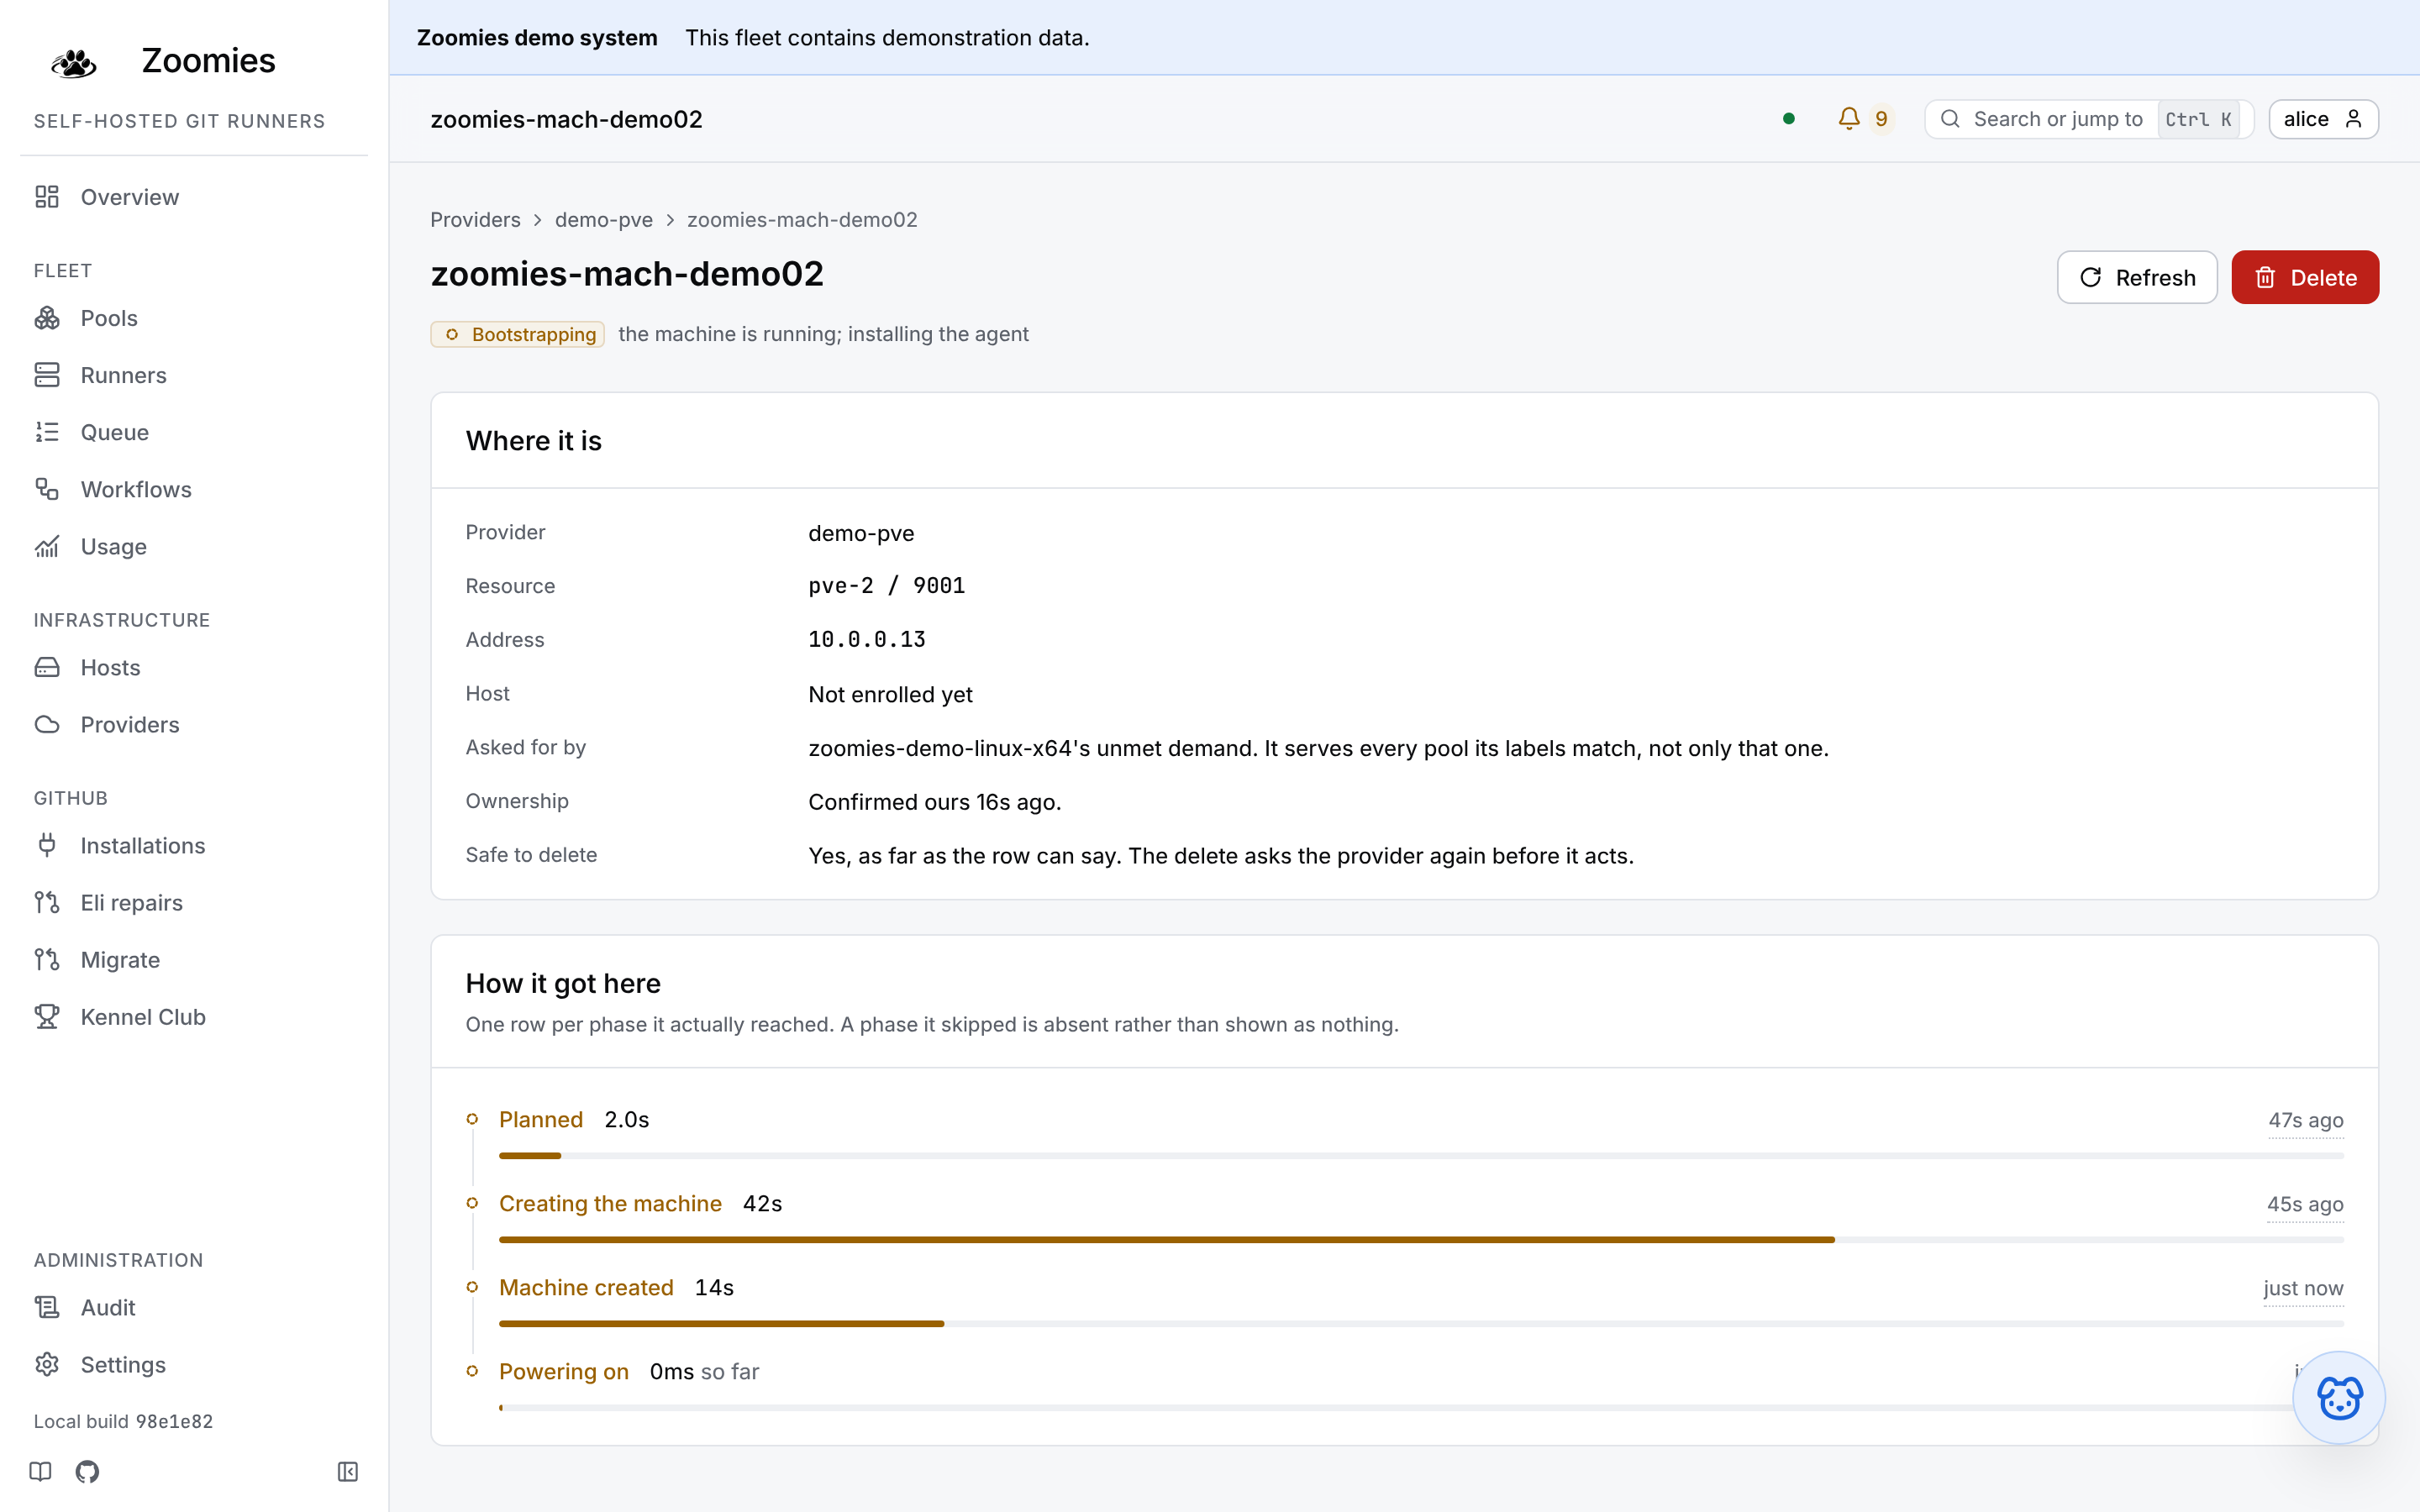Image resolution: width=2420 pixels, height=1512 pixels.
Task: Open Runners page
Action: [194, 375]
